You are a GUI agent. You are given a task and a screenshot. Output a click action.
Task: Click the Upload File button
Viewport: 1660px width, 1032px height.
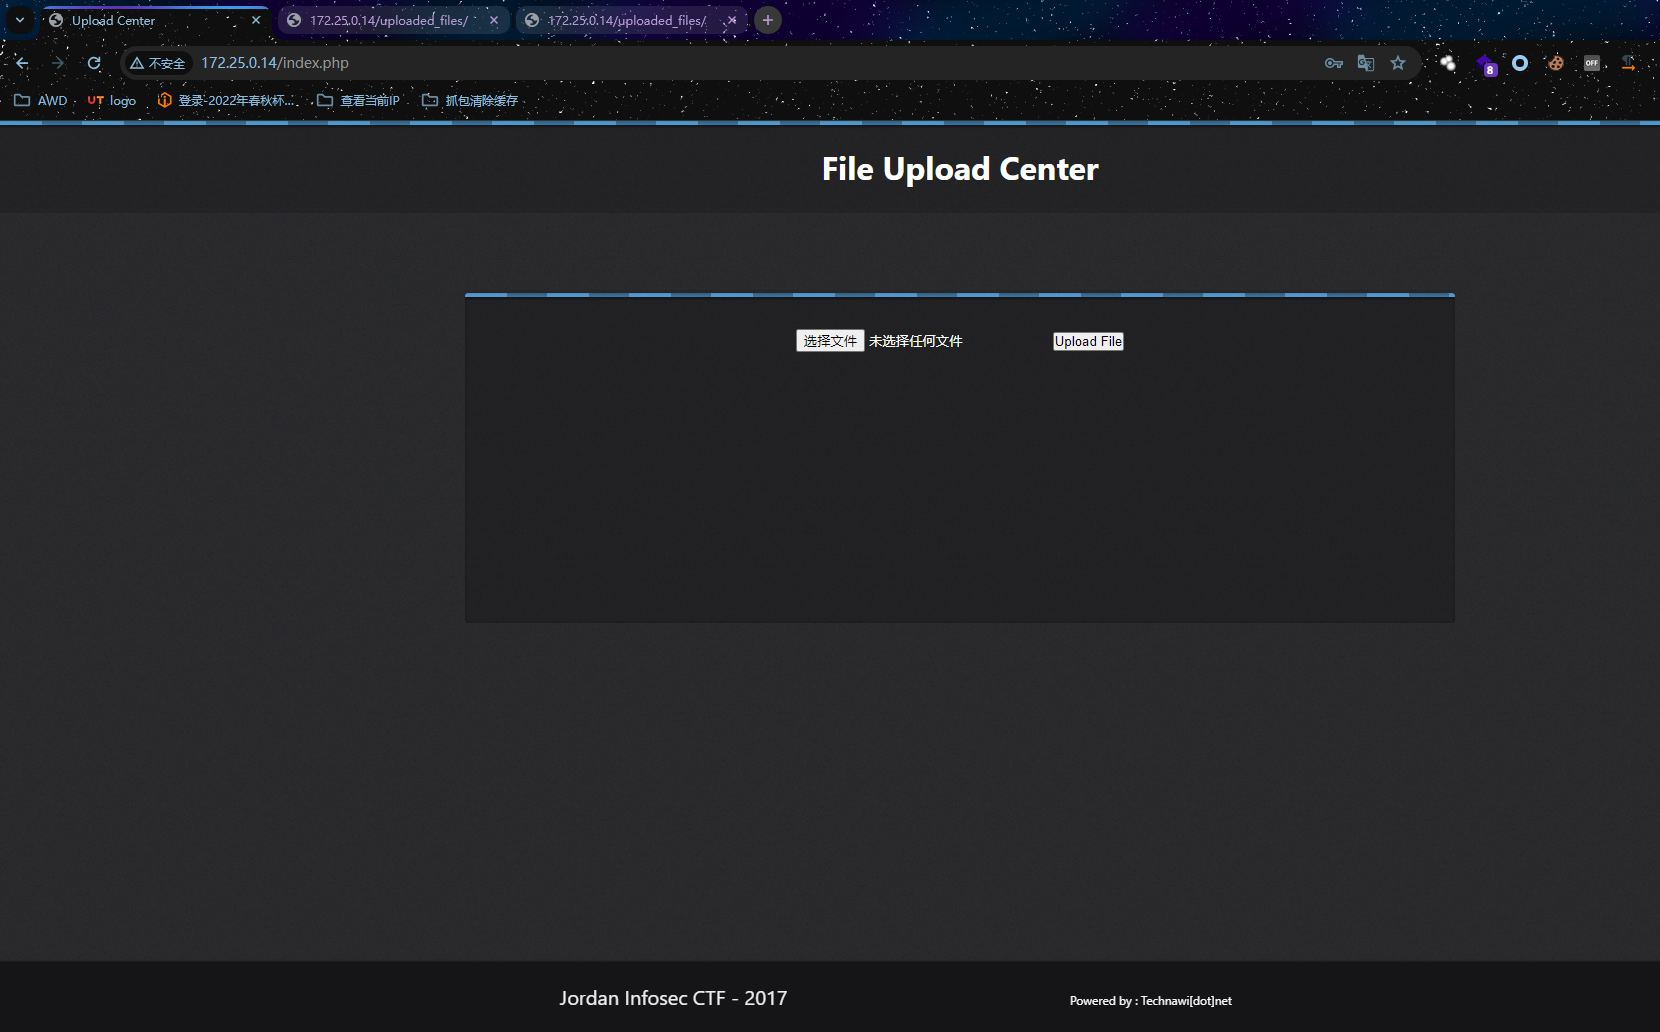coord(1088,341)
